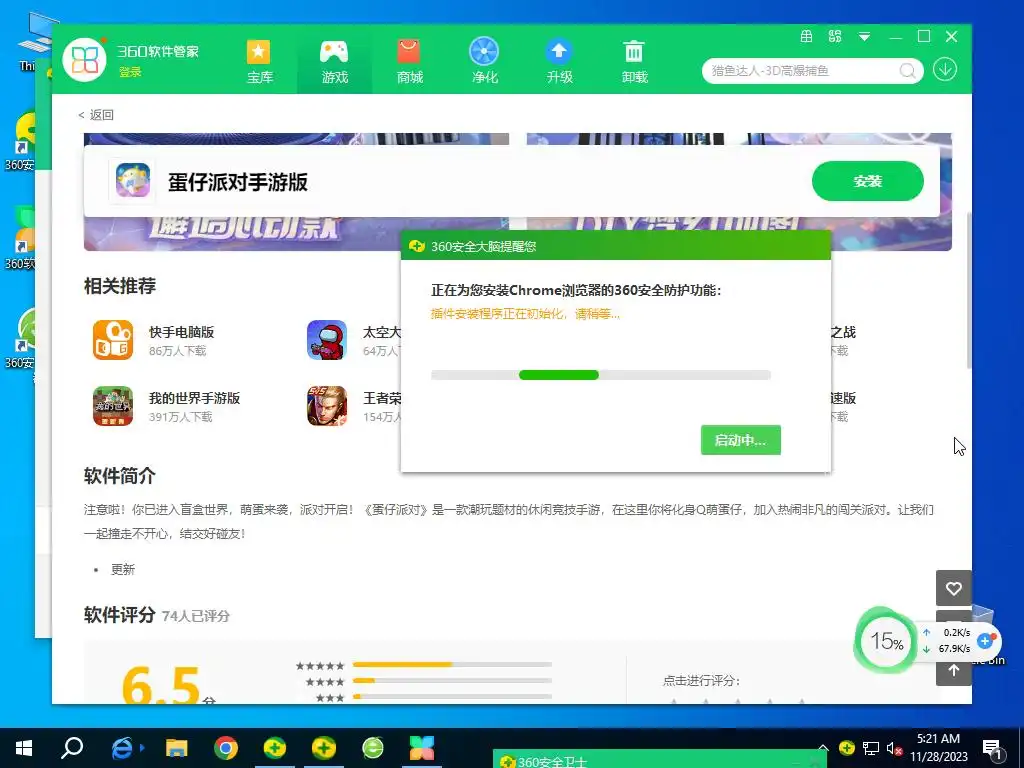Click the grid icon in title bar
The width and height of the screenshot is (1024, 768).
pos(807,37)
